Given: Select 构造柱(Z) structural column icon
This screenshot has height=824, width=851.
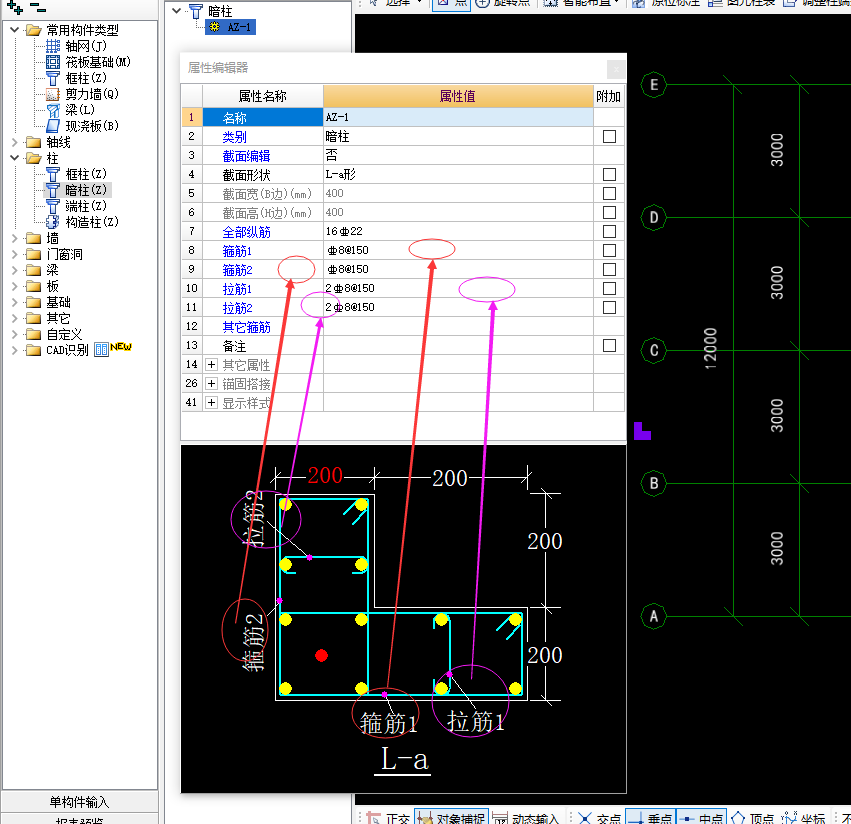Looking at the screenshot, I should tap(53, 222).
